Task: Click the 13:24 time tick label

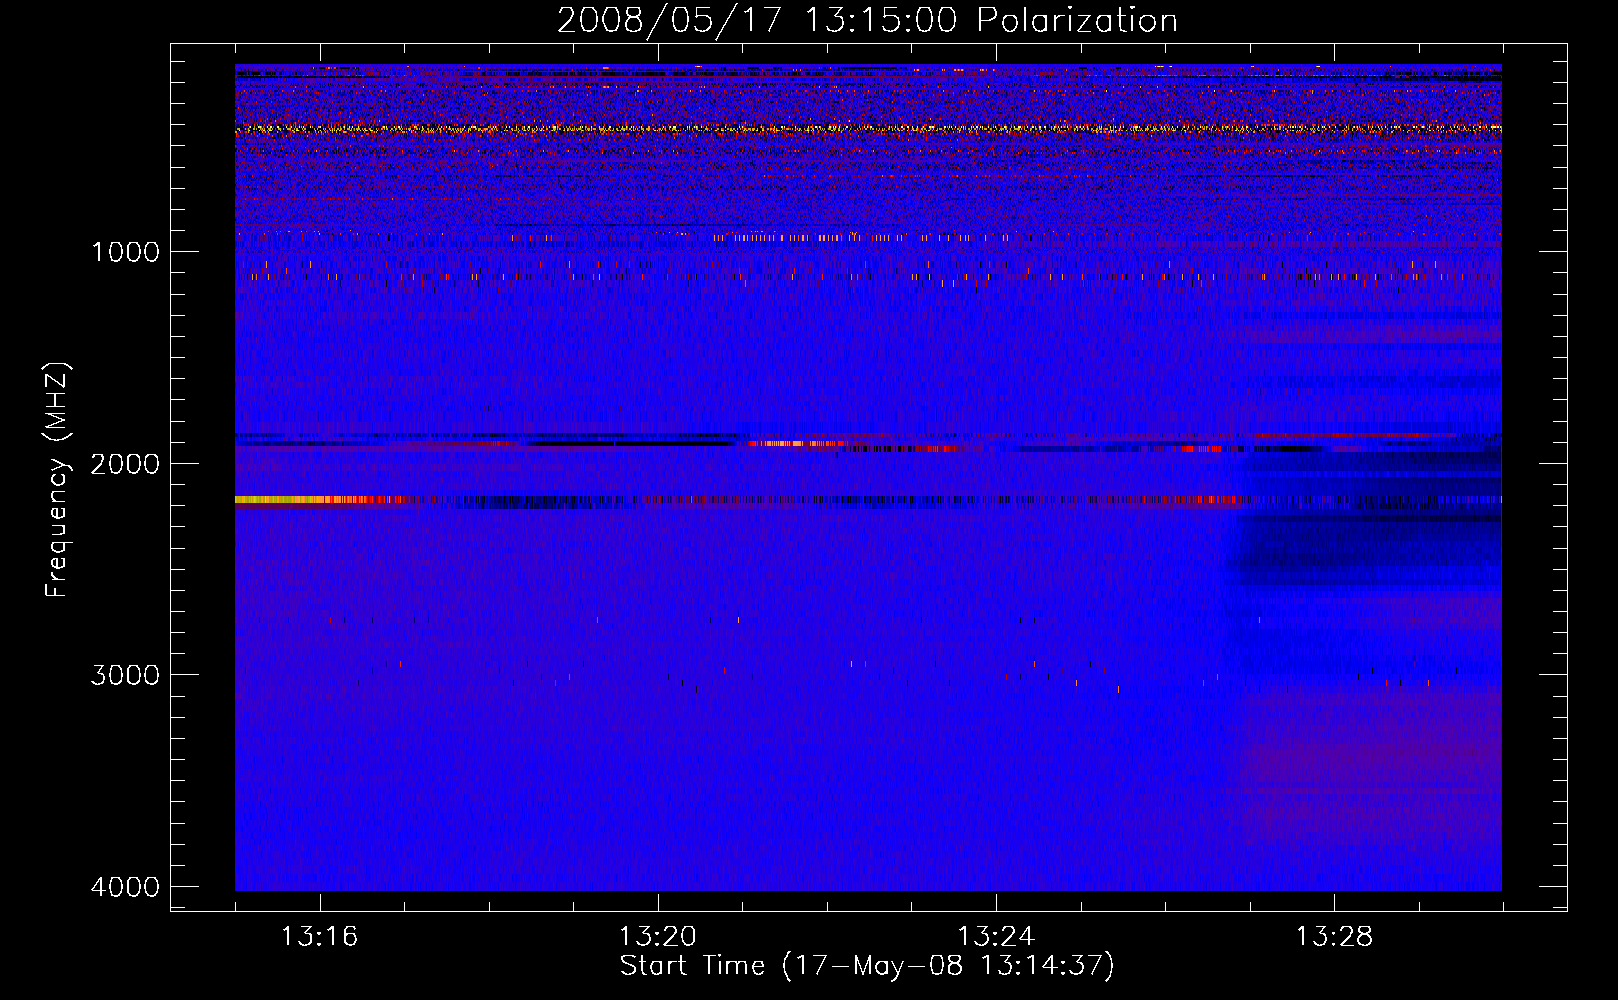Action: (996, 937)
